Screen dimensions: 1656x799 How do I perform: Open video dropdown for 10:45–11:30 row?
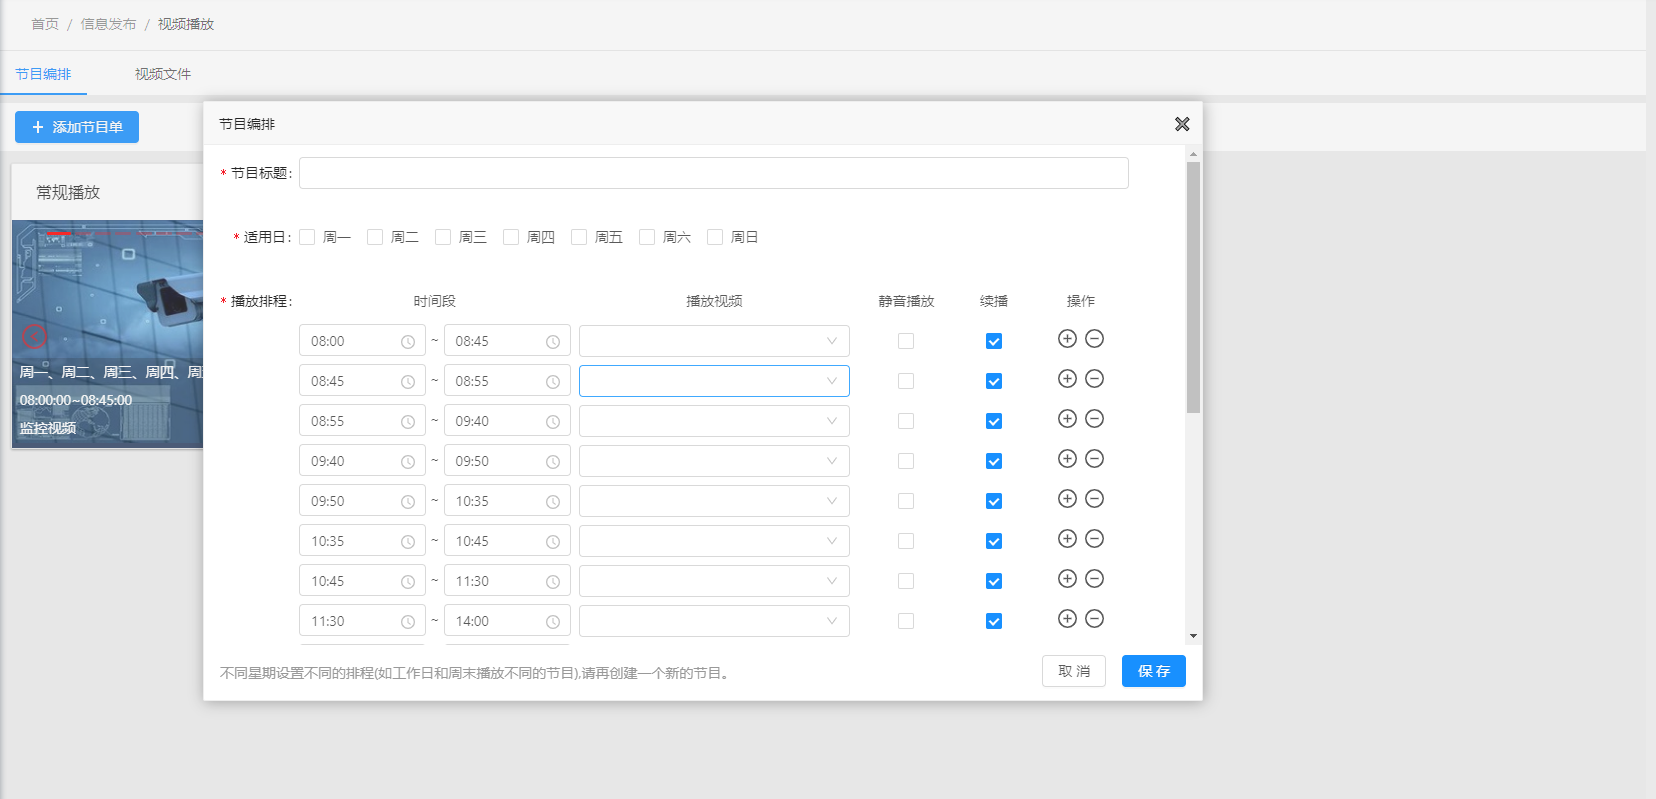(x=714, y=581)
